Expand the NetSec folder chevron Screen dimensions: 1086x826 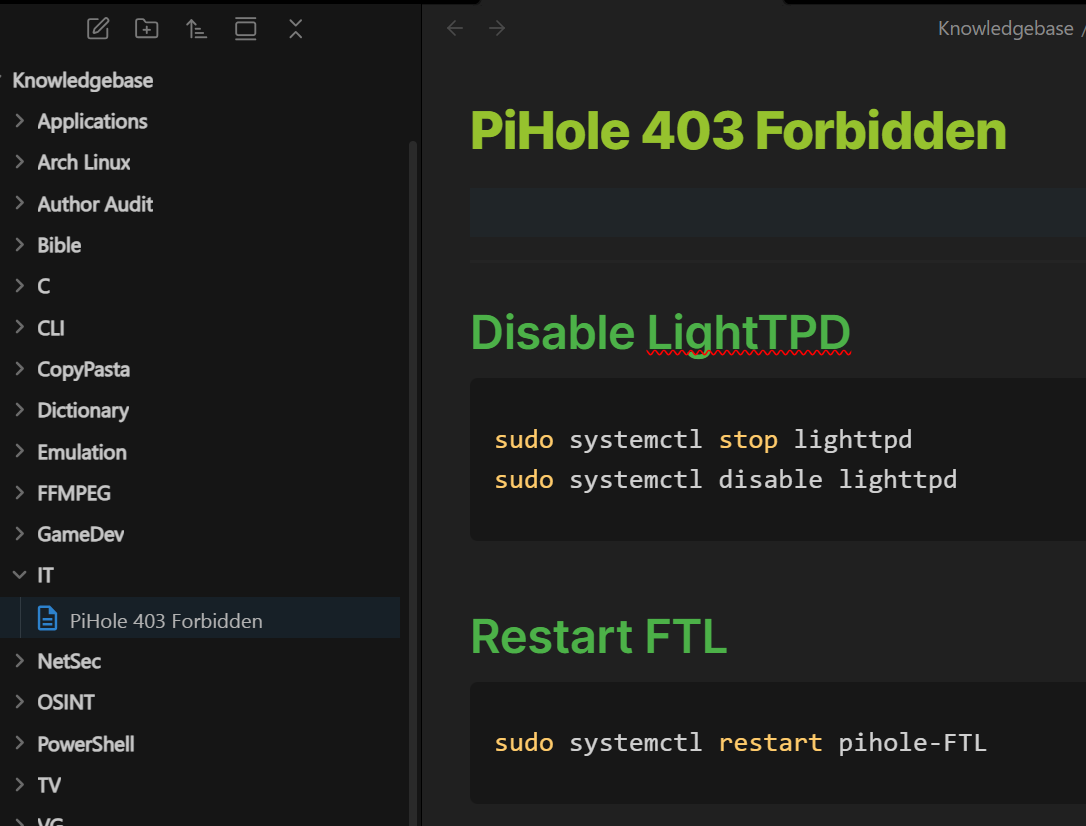(19, 661)
